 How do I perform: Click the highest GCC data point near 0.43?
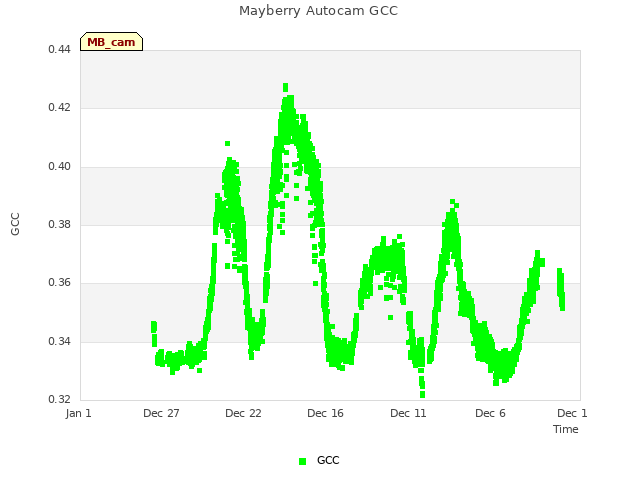pos(285,87)
